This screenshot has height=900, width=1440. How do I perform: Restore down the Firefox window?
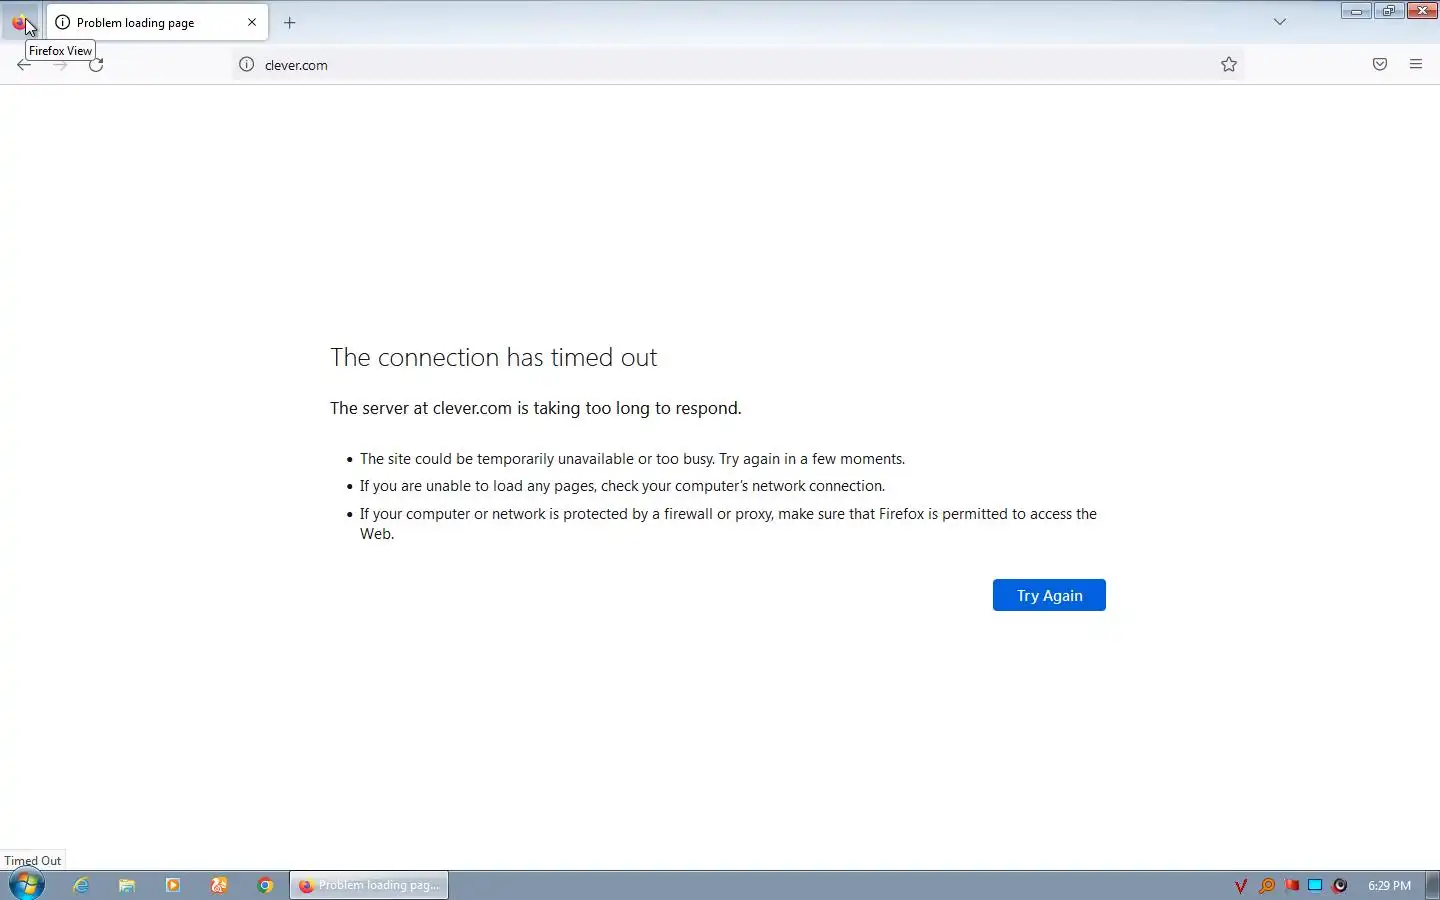[x=1388, y=11]
